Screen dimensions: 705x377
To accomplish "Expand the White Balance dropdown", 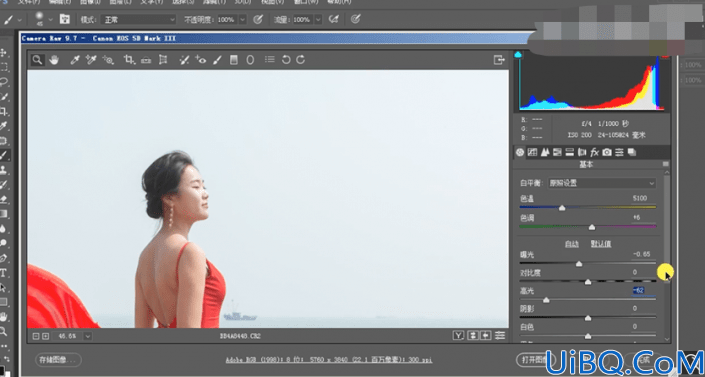I will pyautogui.click(x=602, y=183).
